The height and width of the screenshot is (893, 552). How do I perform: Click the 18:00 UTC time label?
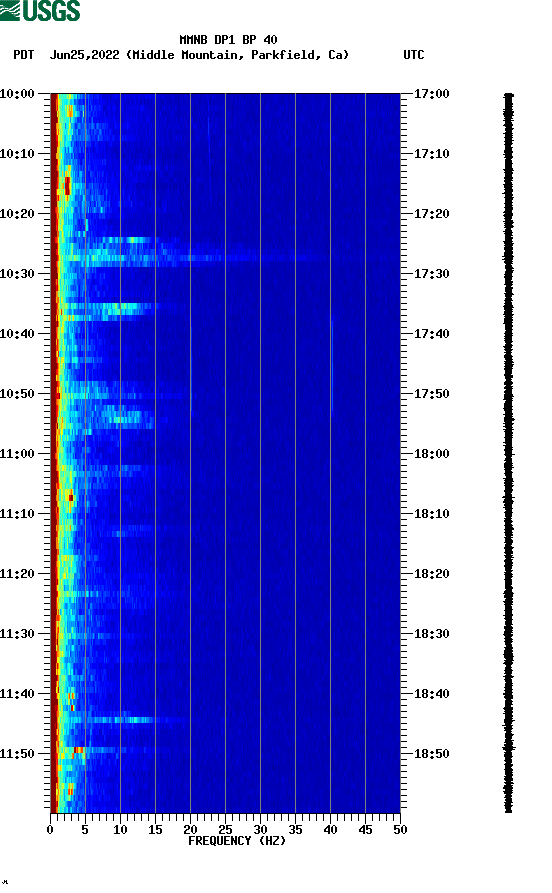coord(431,454)
